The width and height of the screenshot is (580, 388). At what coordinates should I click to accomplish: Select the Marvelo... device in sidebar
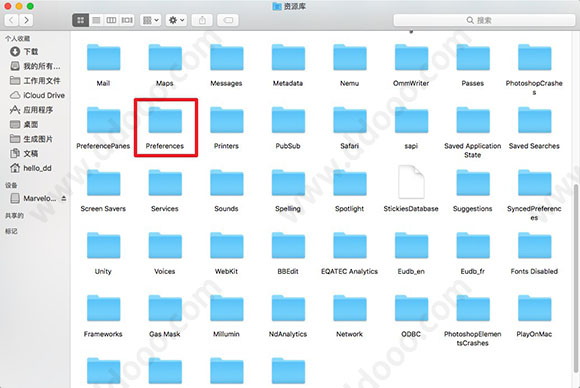point(34,199)
